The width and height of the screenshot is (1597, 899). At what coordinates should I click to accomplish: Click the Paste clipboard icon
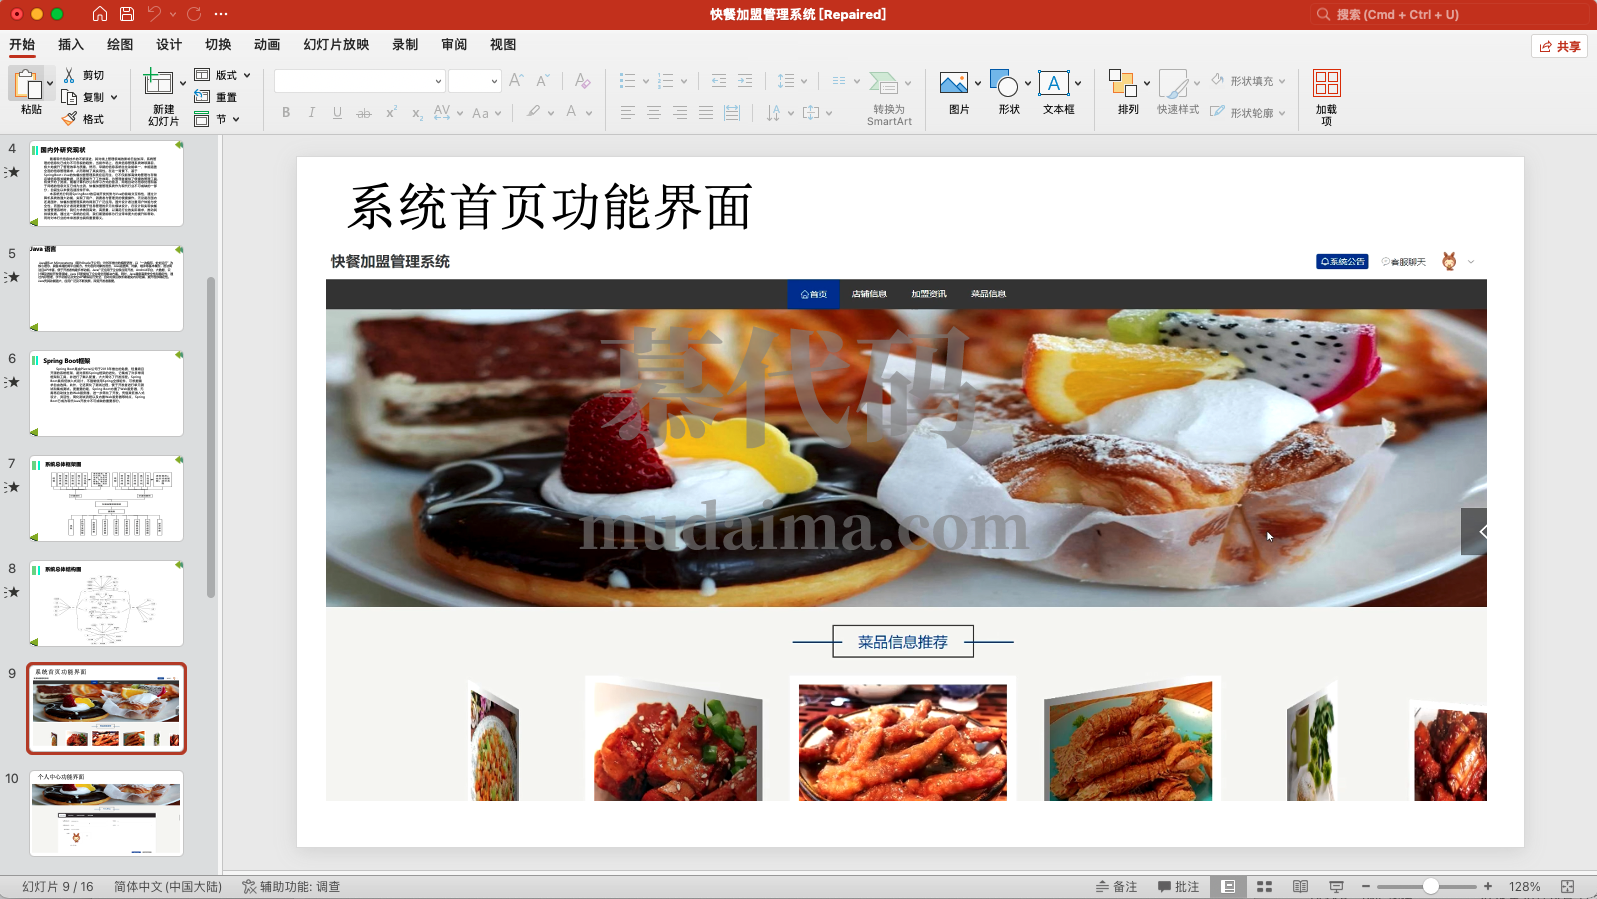28,83
